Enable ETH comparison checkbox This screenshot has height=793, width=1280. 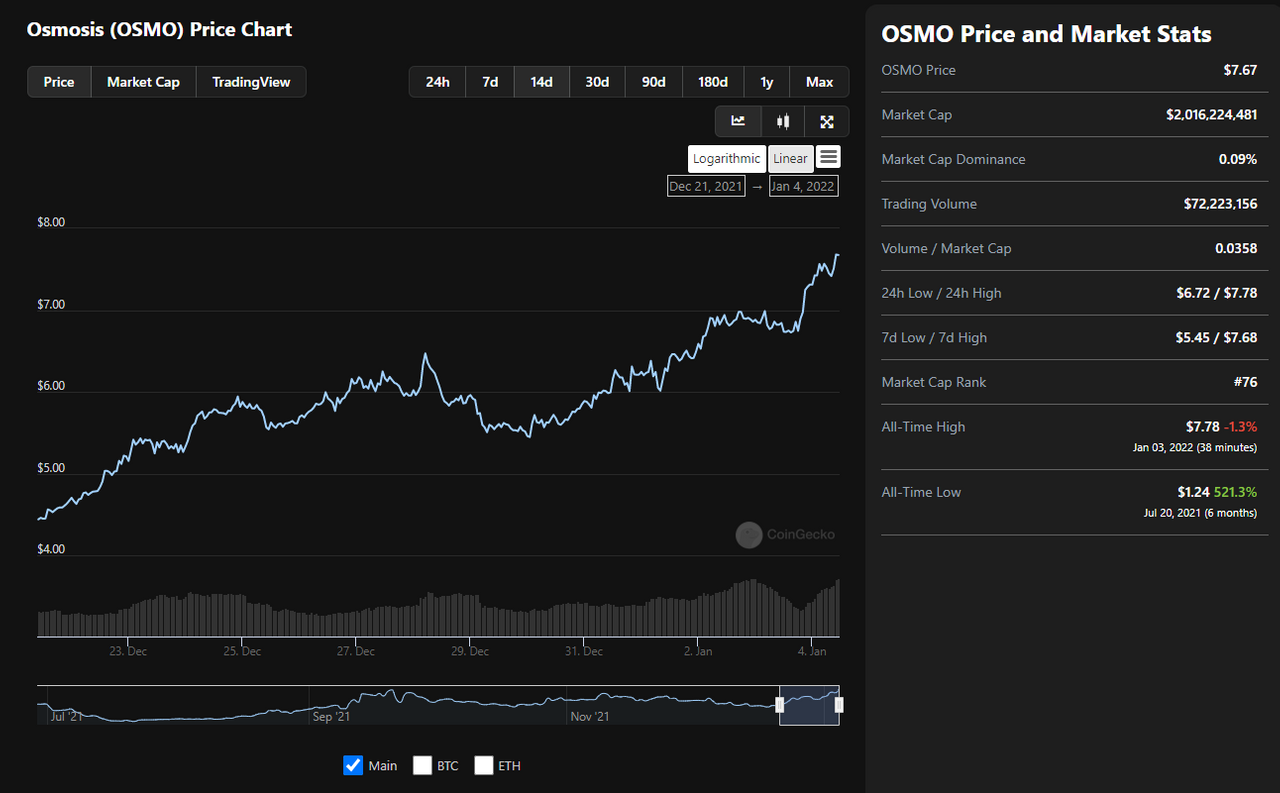pos(484,765)
